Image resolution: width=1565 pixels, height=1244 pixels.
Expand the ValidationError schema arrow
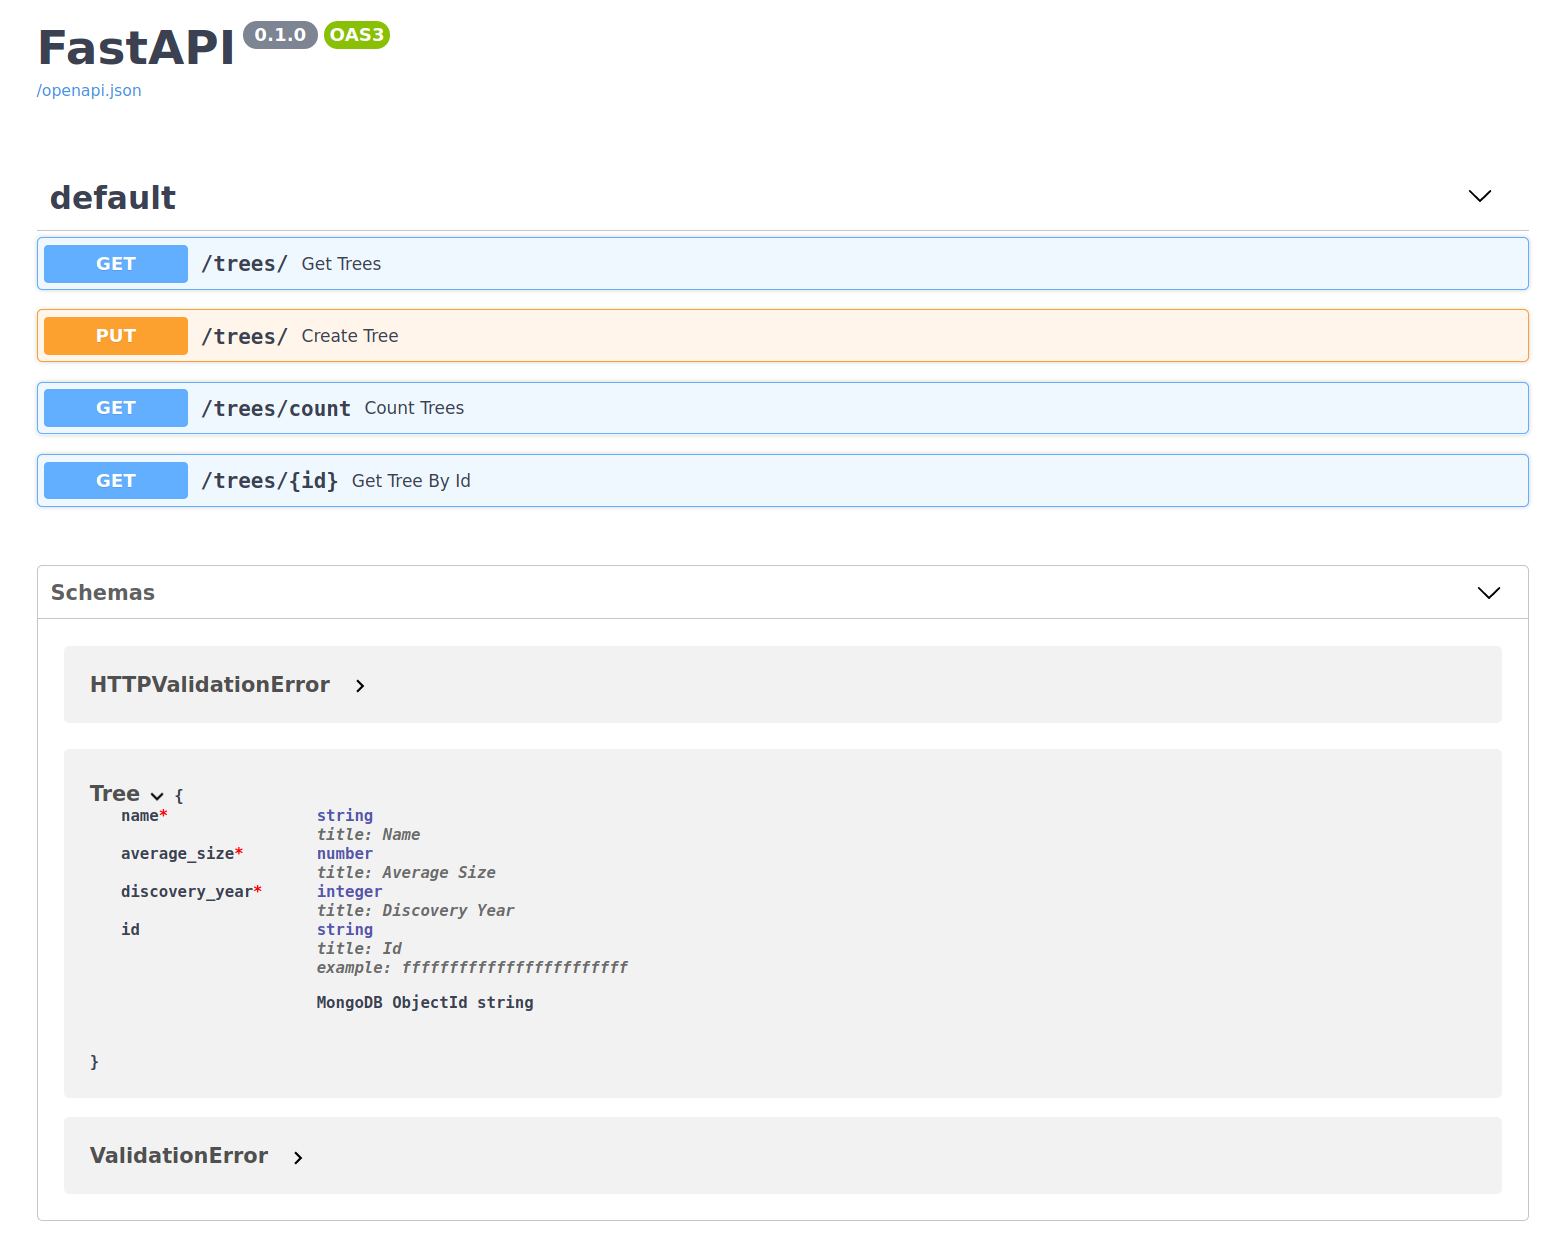tap(298, 1158)
